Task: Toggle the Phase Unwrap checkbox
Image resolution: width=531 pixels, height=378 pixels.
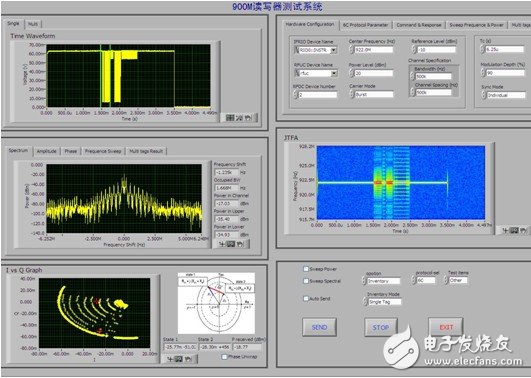Action: point(224,357)
